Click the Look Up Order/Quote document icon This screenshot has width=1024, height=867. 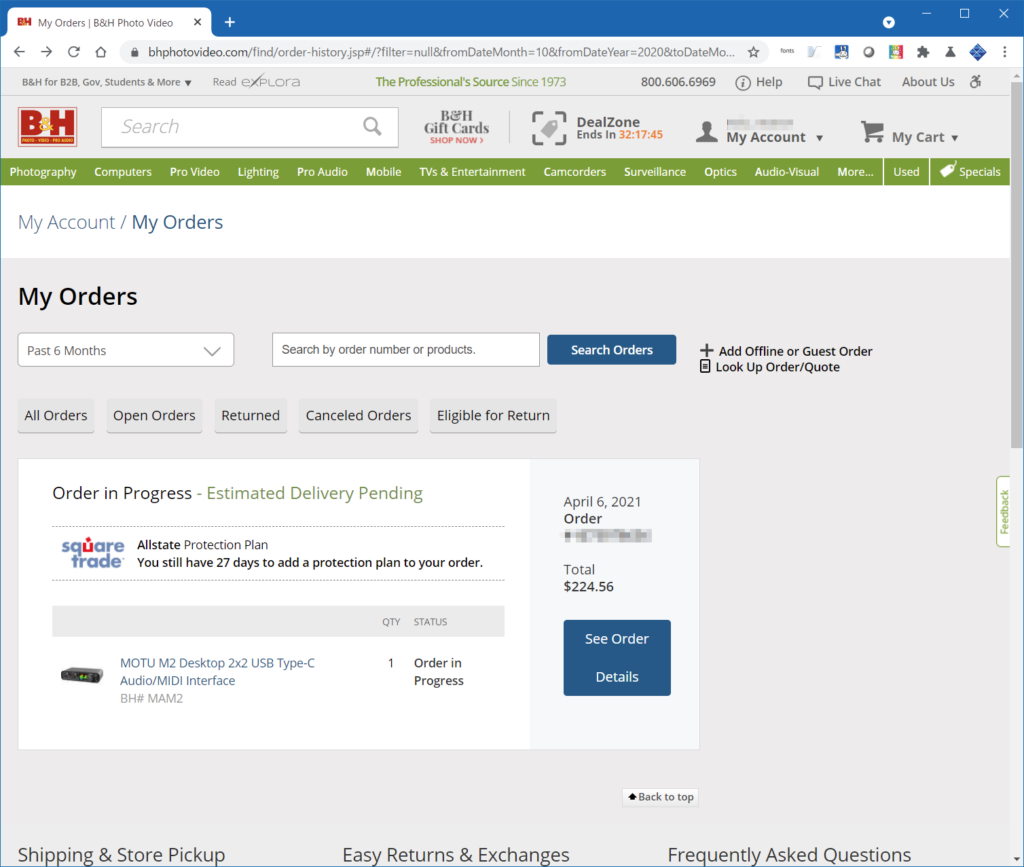tap(705, 366)
